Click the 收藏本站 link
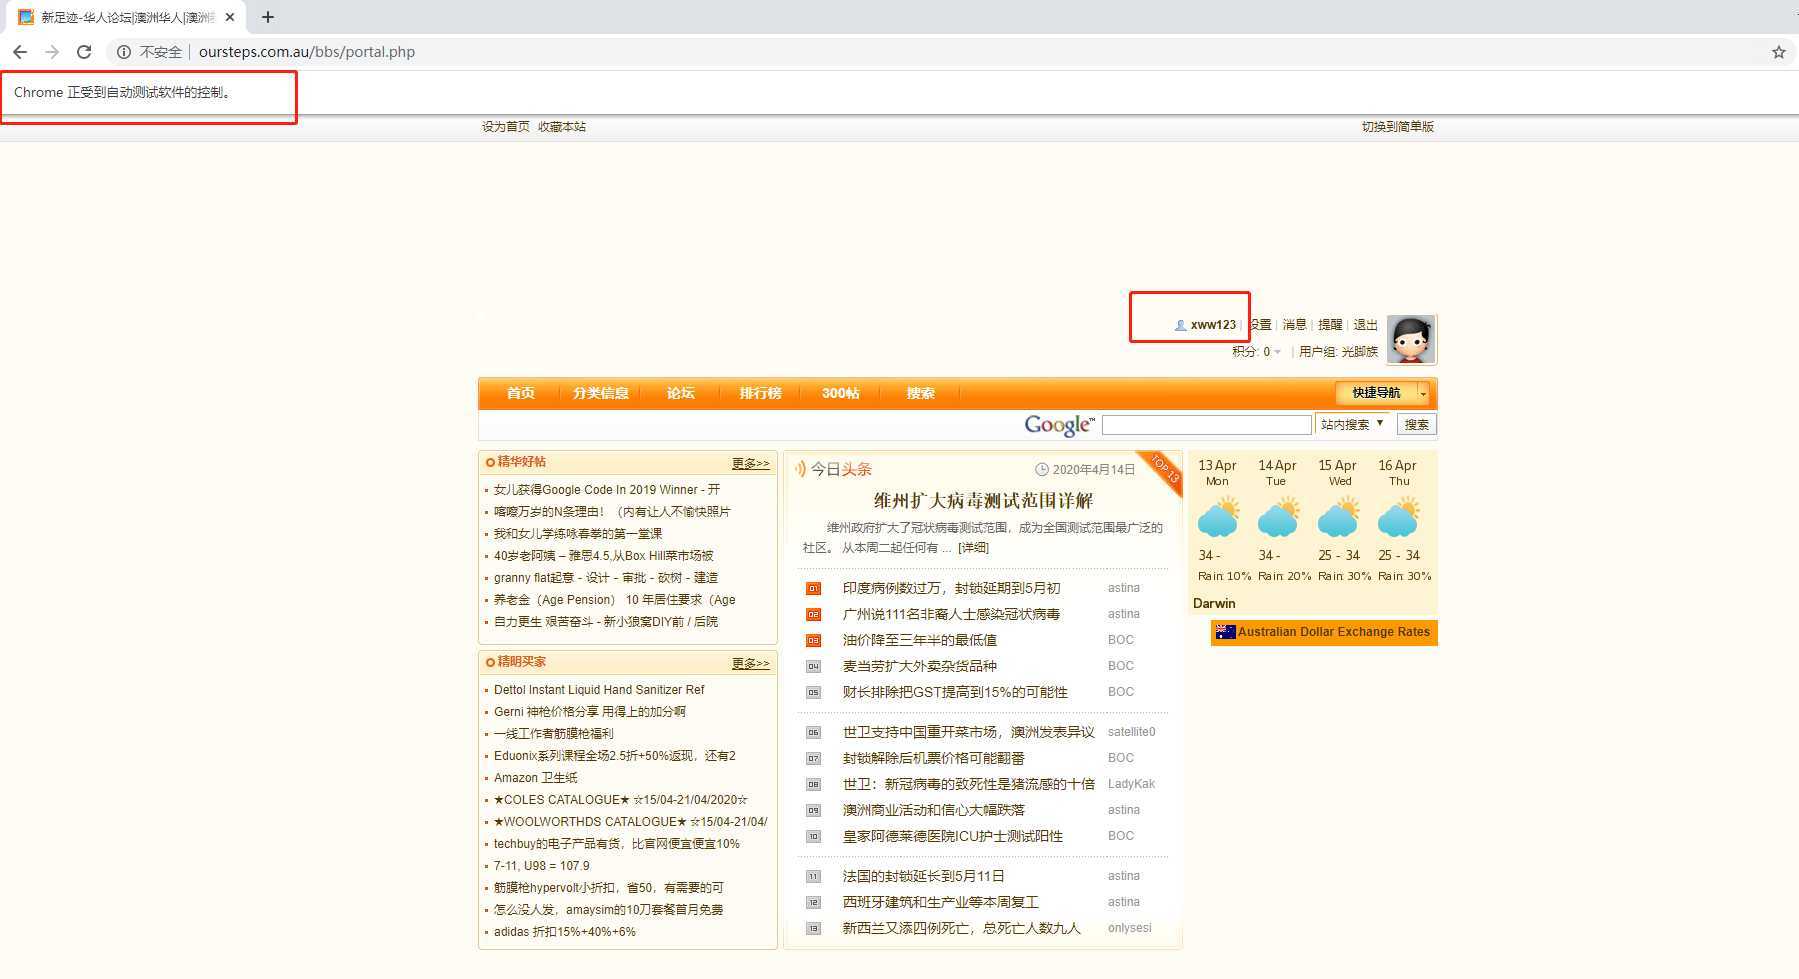Screen dimensions: 1799x979 click(x=562, y=127)
